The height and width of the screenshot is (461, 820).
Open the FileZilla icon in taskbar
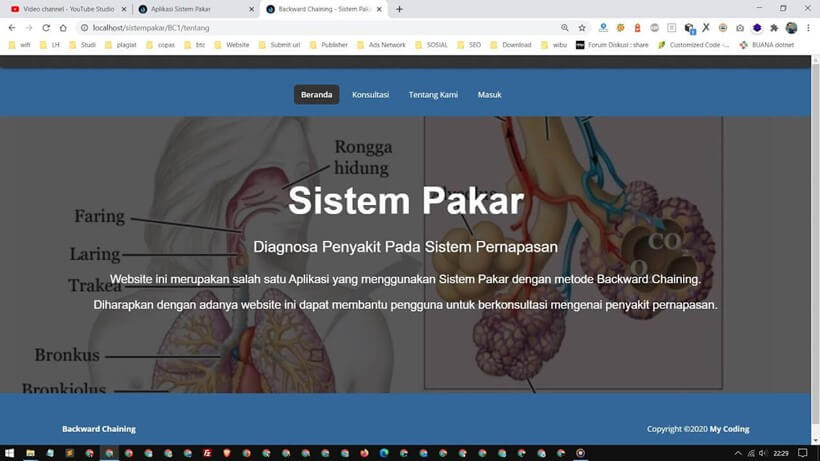206,453
